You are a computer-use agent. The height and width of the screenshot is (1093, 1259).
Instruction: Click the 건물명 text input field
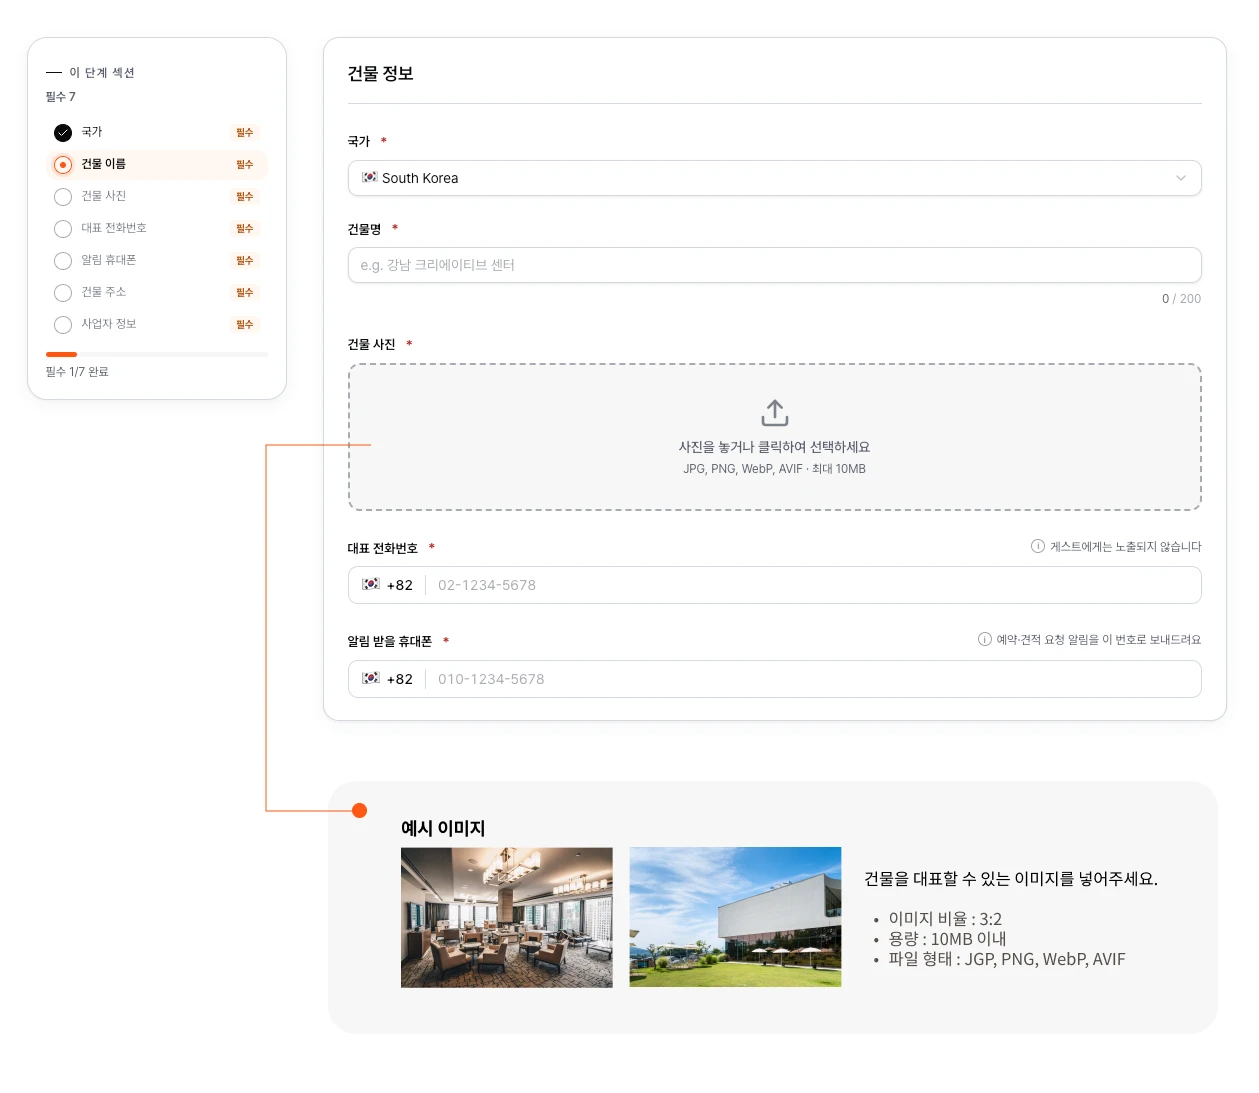pyautogui.click(x=775, y=265)
